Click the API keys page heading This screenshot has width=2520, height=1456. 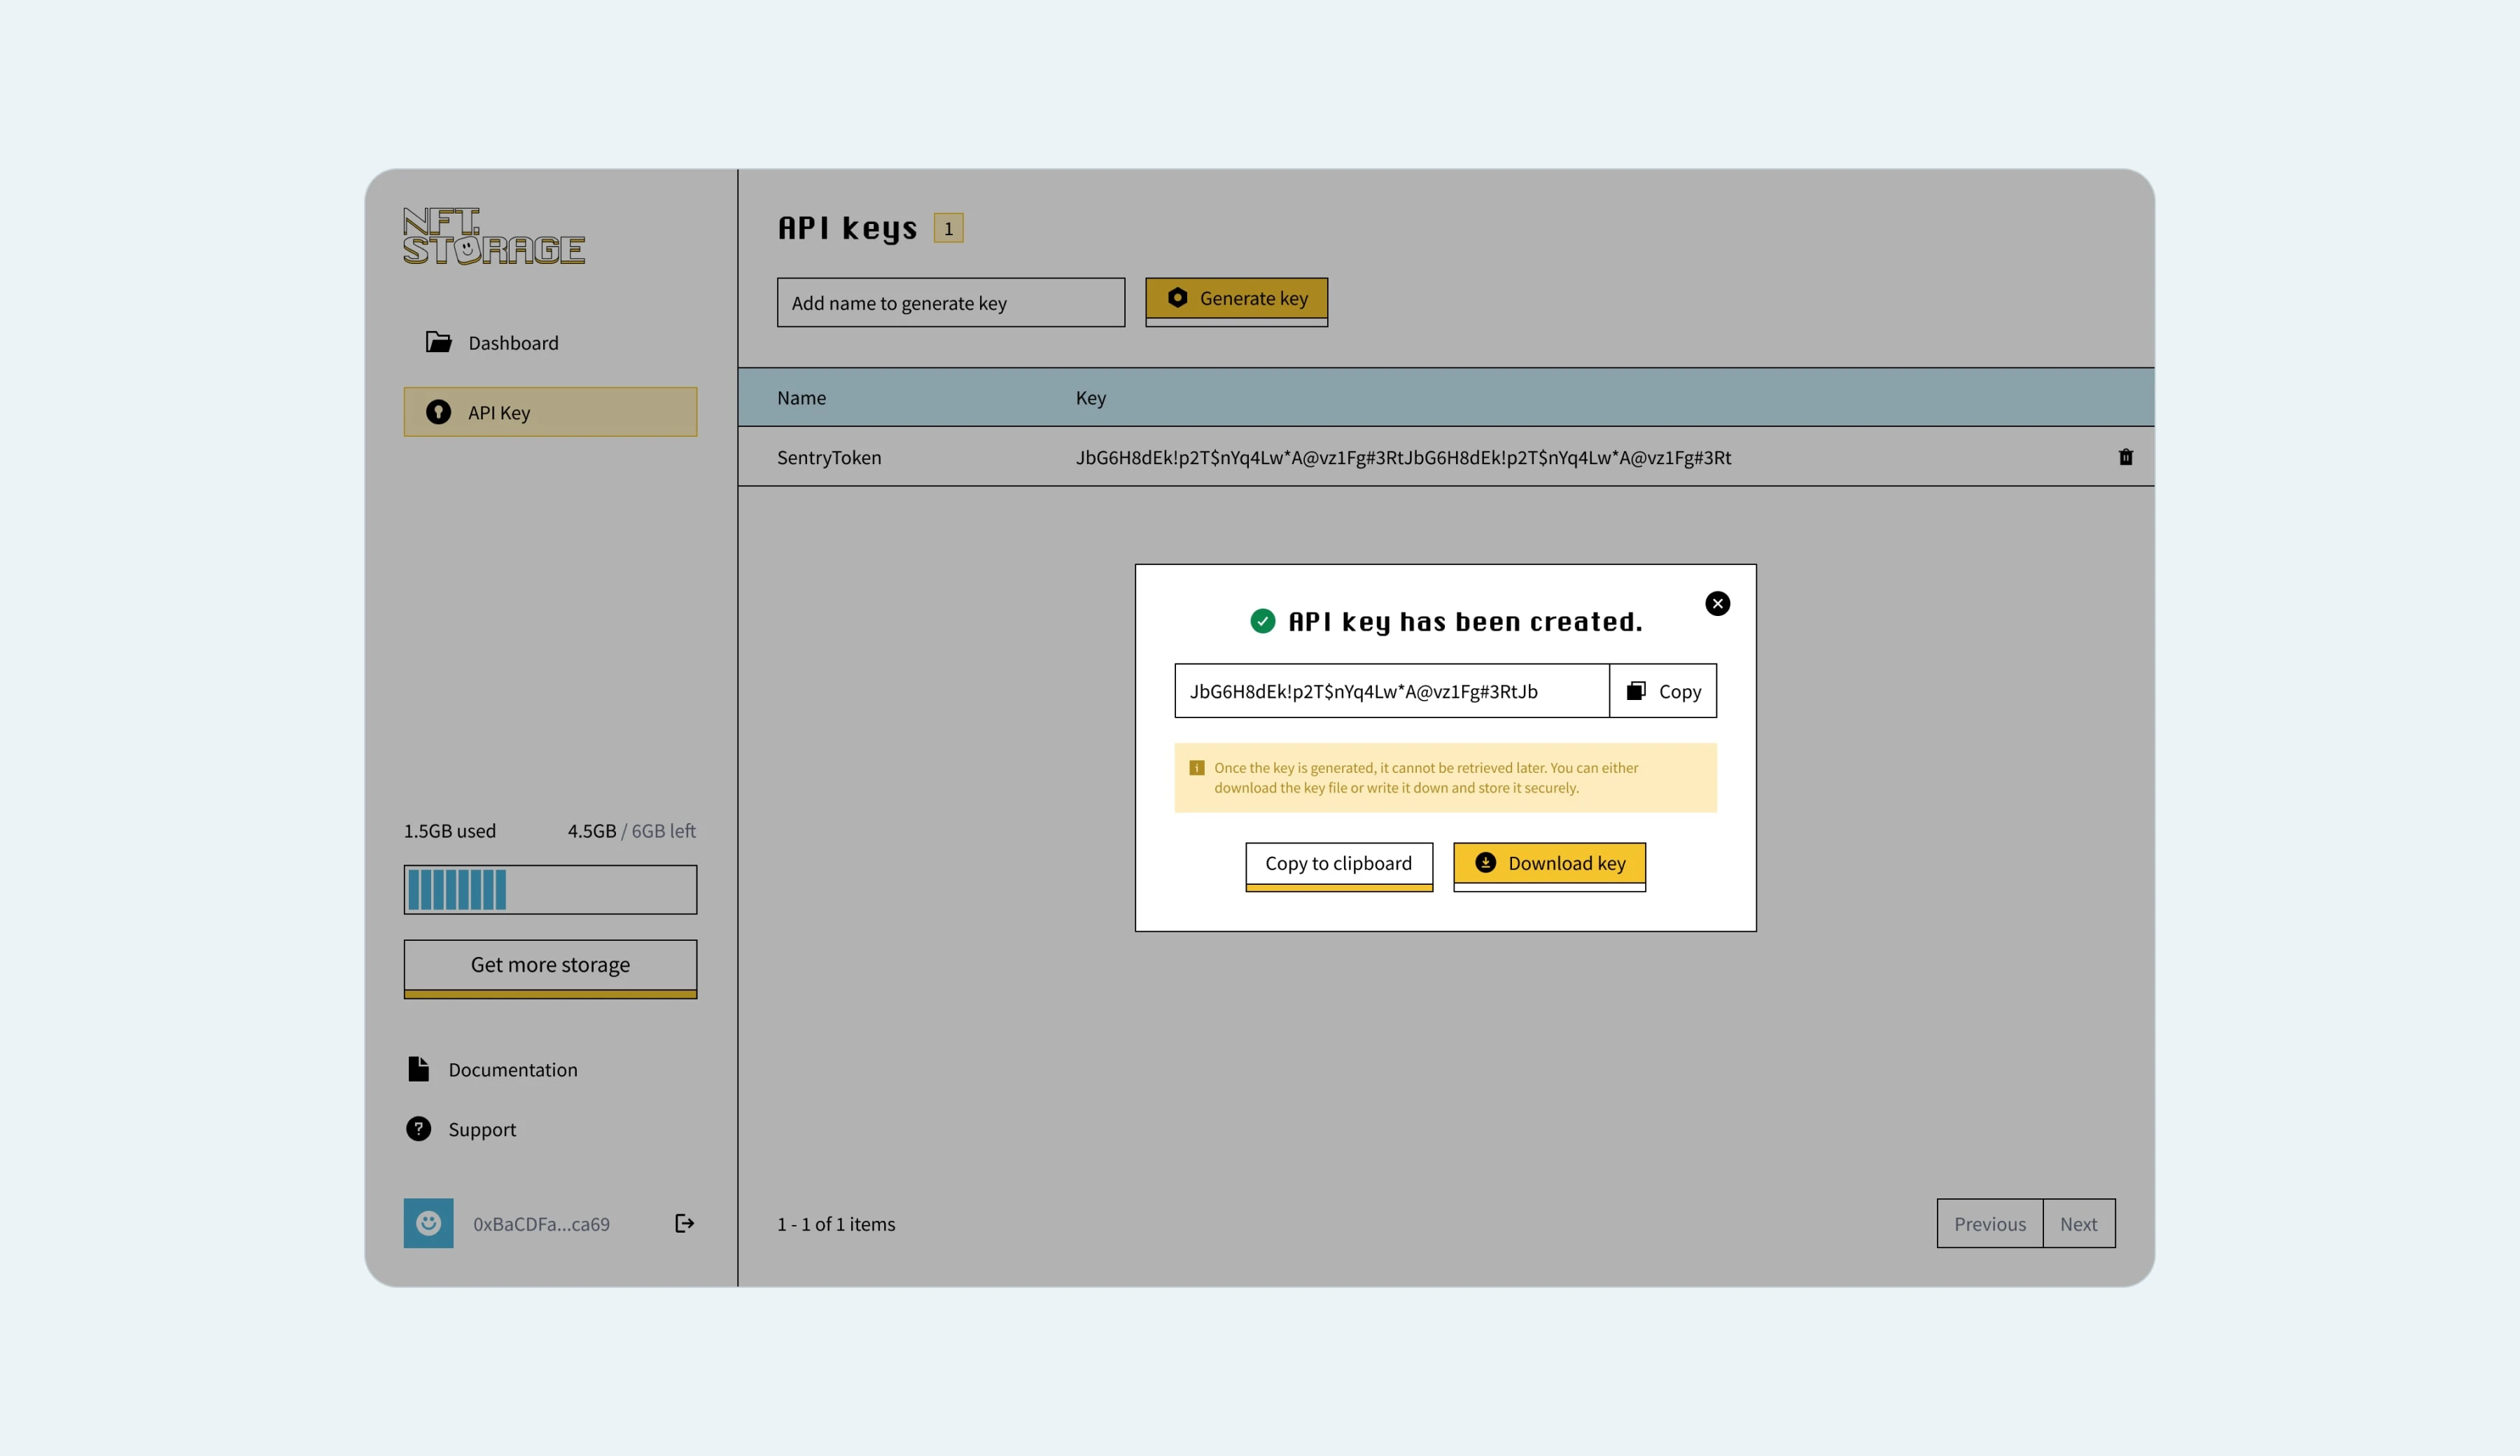[848, 229]
